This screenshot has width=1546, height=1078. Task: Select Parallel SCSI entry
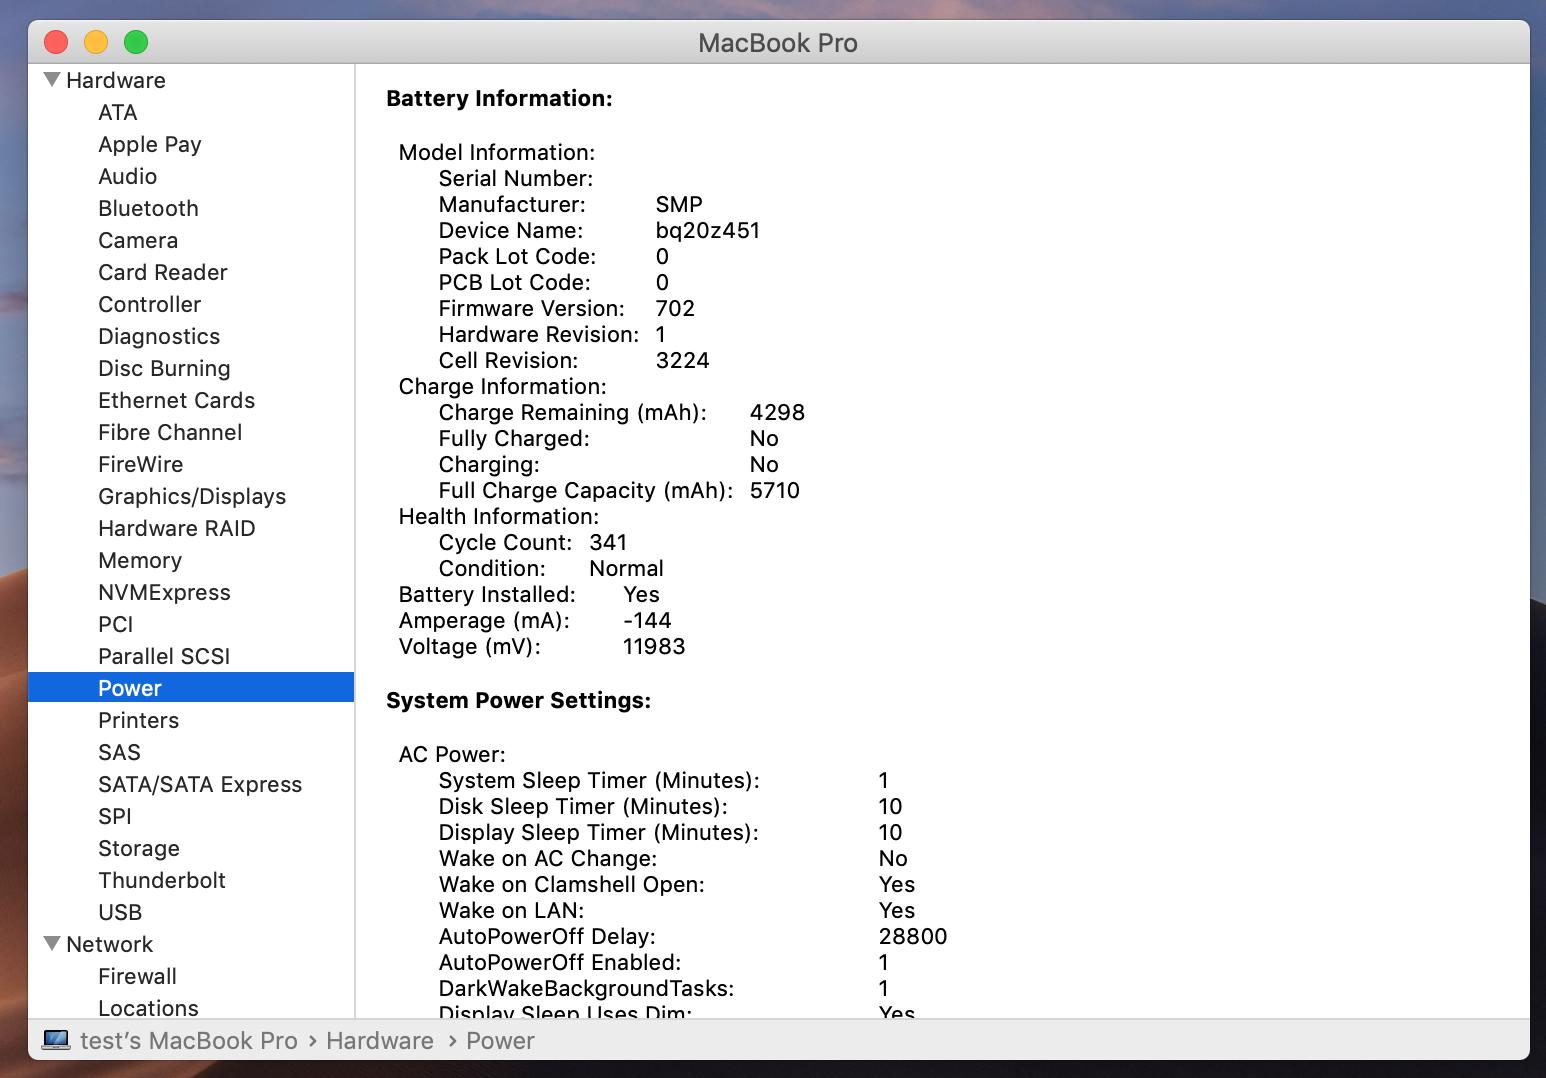pos(164,656)
